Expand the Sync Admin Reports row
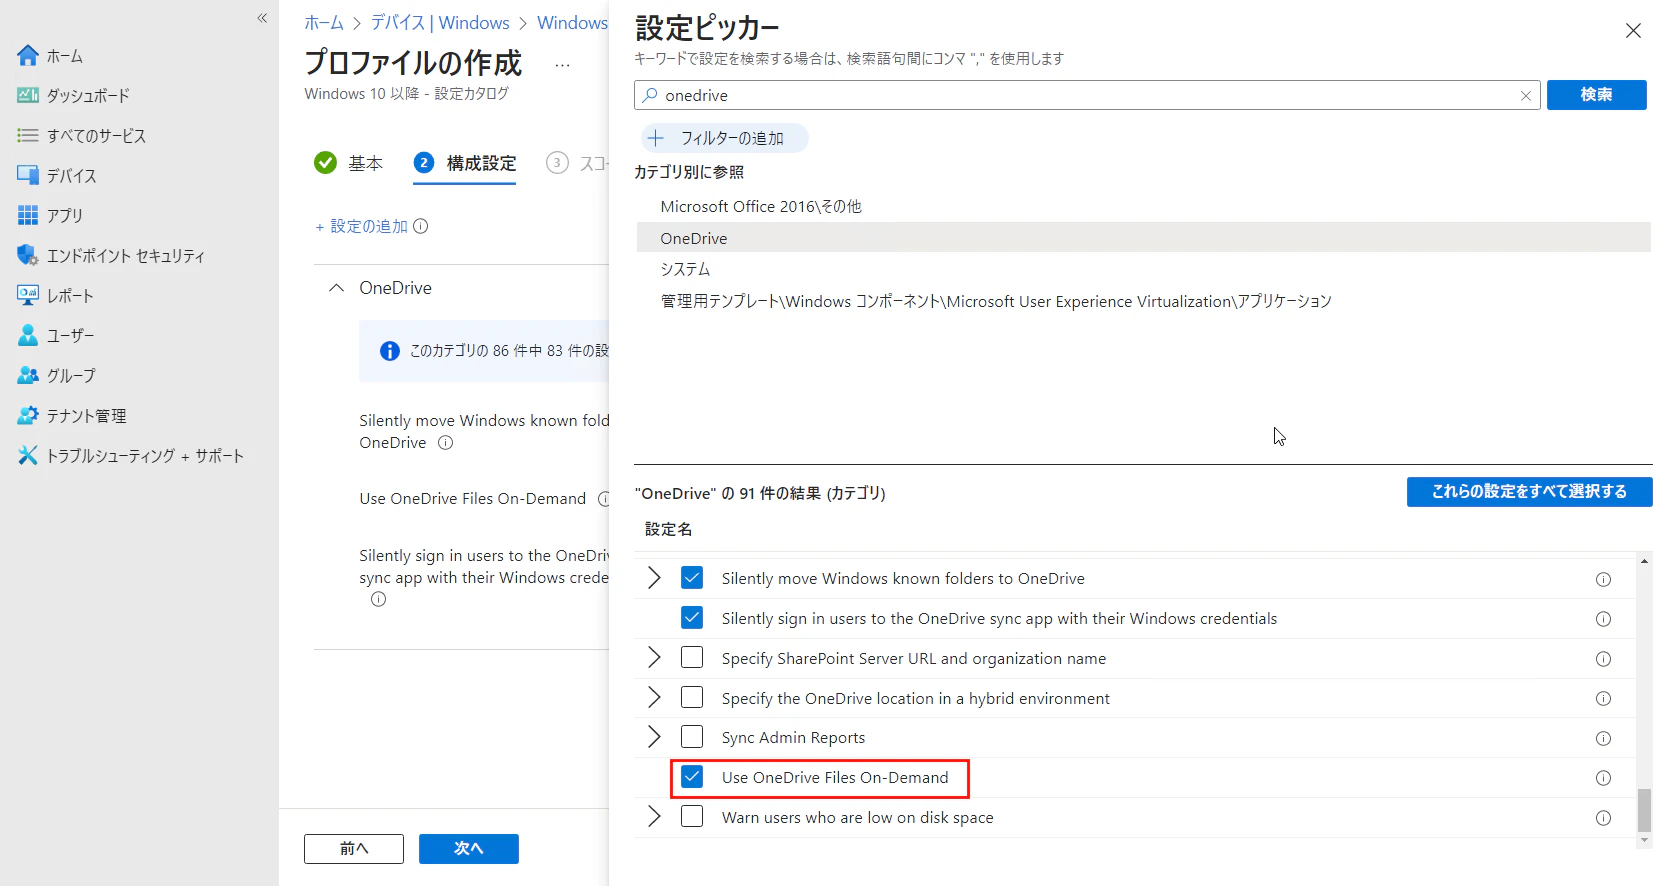The width and height of the screenshot is (1676, 886). pyautogui.click(x=654, y=737)
